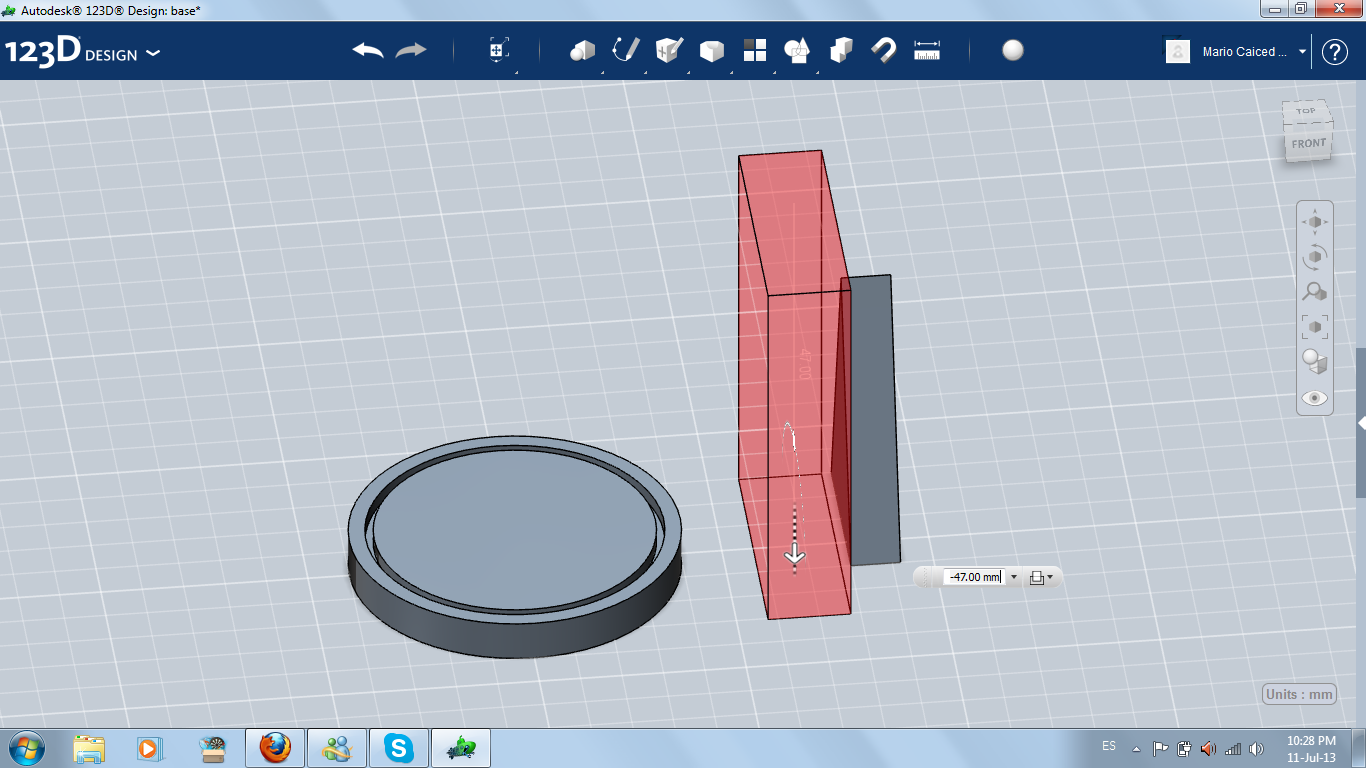Click the extrude direction arrow manipulator
The width and height of the screenshot is (1366, 768).
click(795, 553)
